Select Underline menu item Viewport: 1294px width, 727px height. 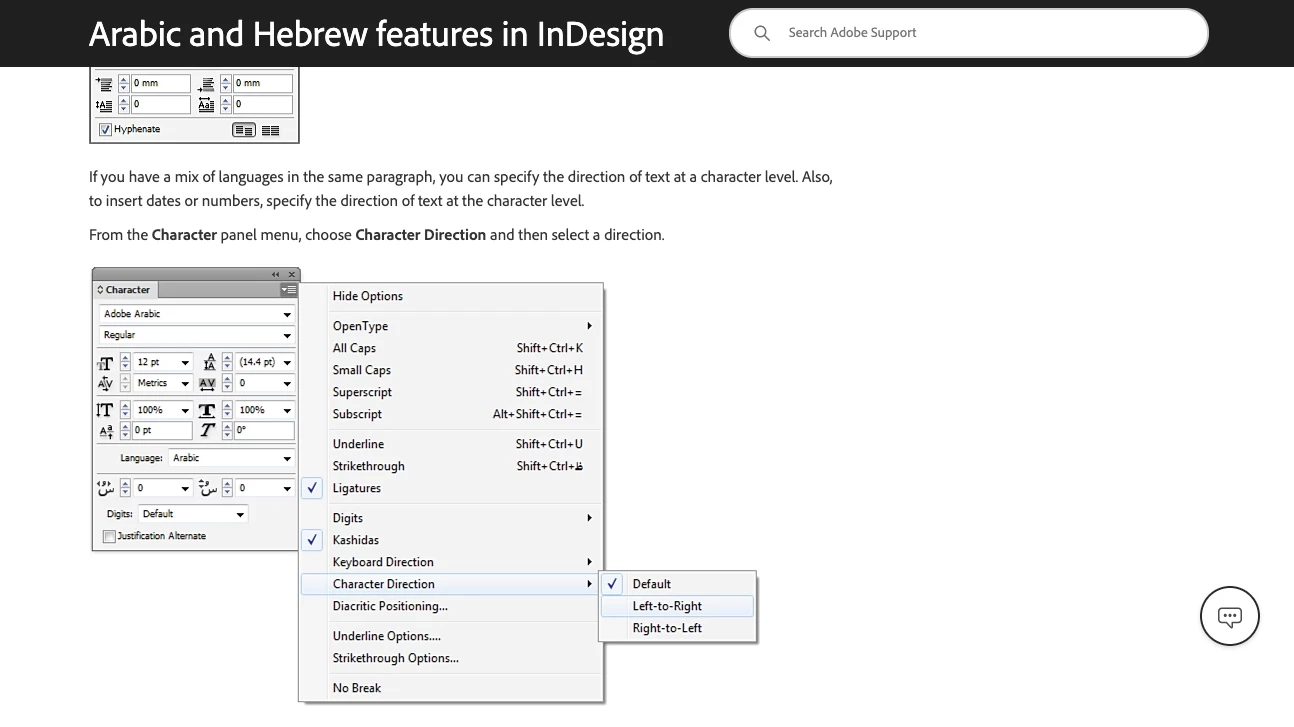point(358,444)
